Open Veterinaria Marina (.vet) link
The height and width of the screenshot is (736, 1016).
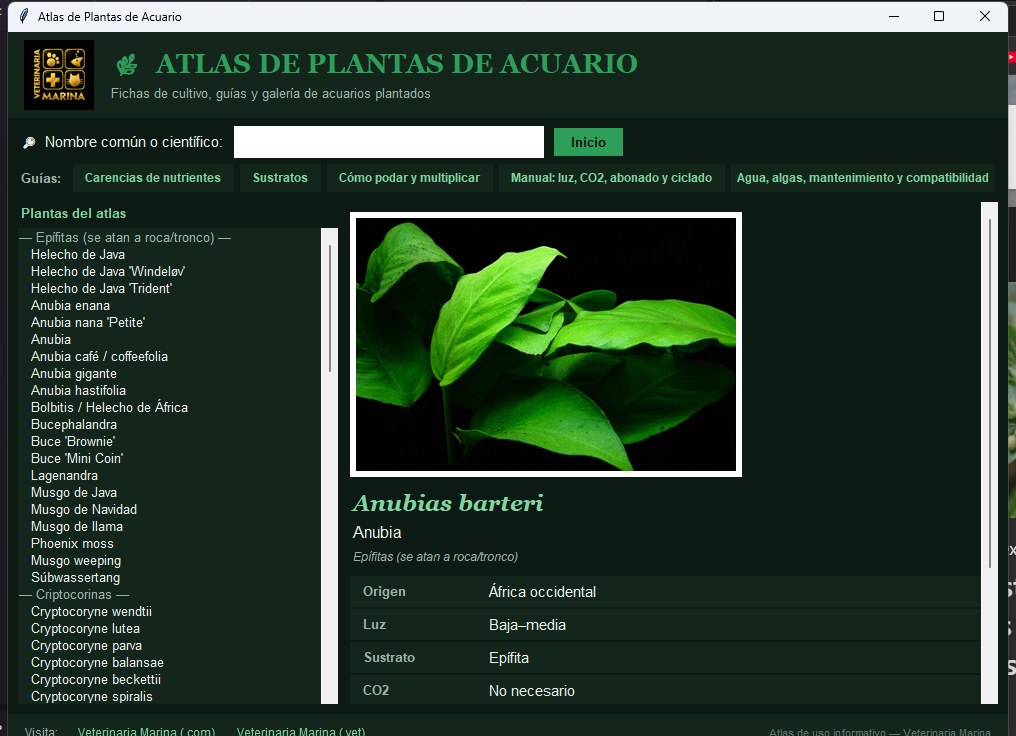pyautogui.click(x=301, y=731)
